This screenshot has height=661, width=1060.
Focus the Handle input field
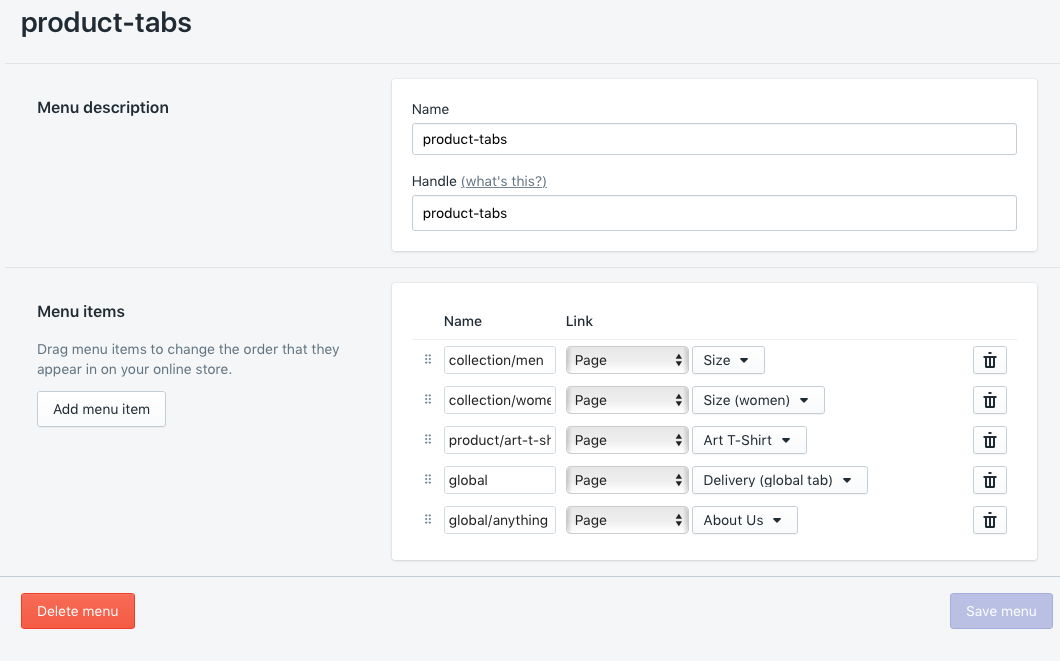pos(714,213)
